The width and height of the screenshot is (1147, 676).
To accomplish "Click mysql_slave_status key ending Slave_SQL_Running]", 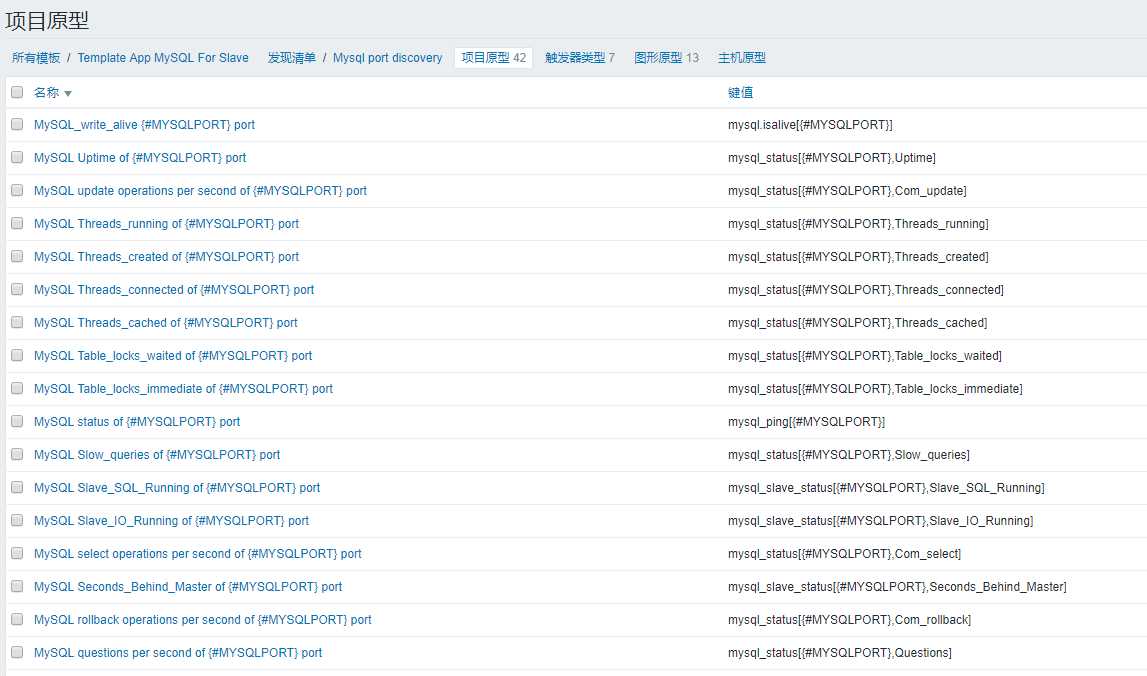I will [x=886, y=488].
